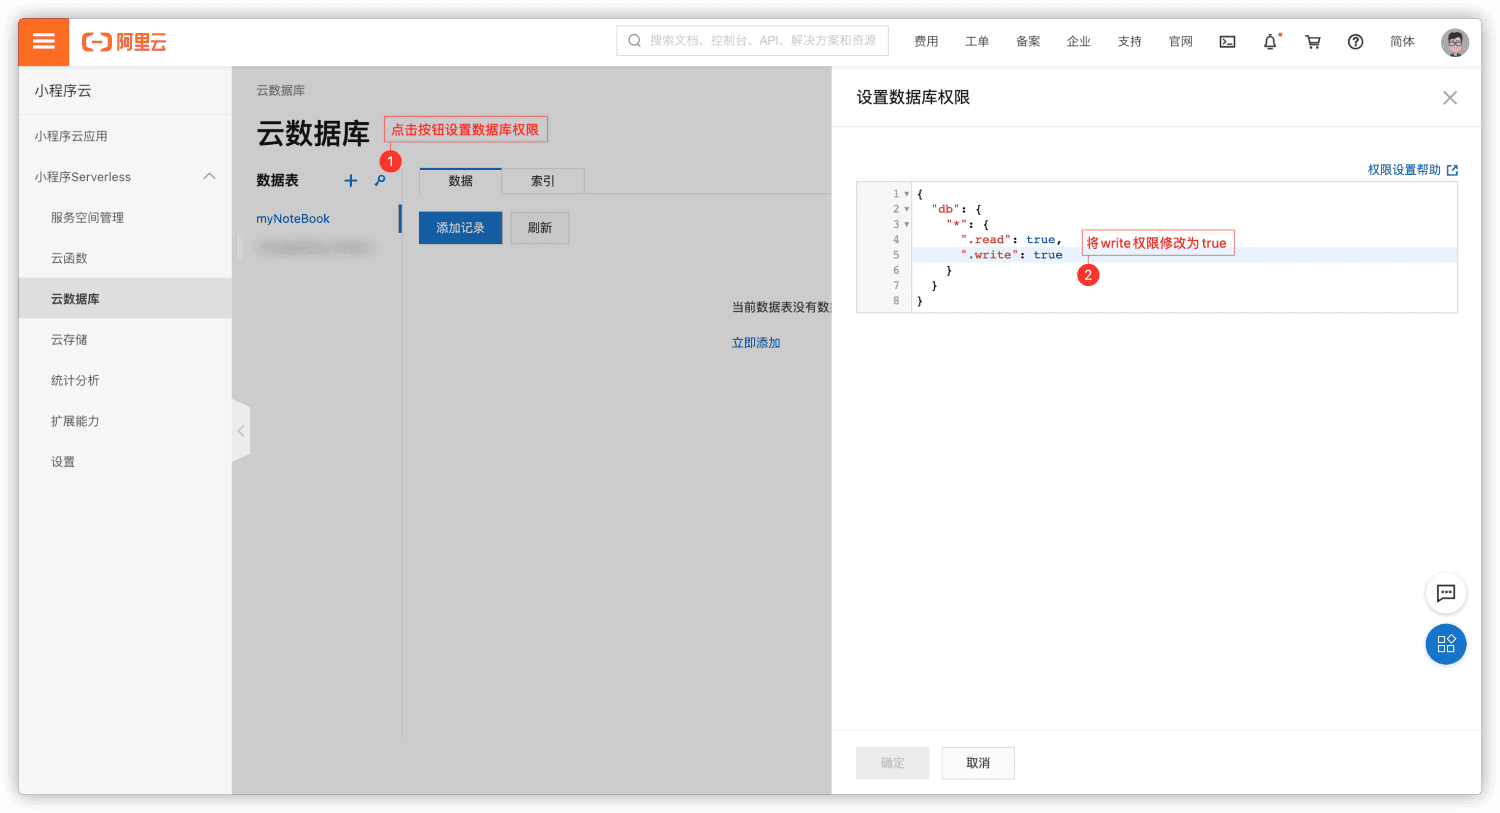Click the 取消 button
This screenshot has height=813, width=1500.
tap(978, 763)
